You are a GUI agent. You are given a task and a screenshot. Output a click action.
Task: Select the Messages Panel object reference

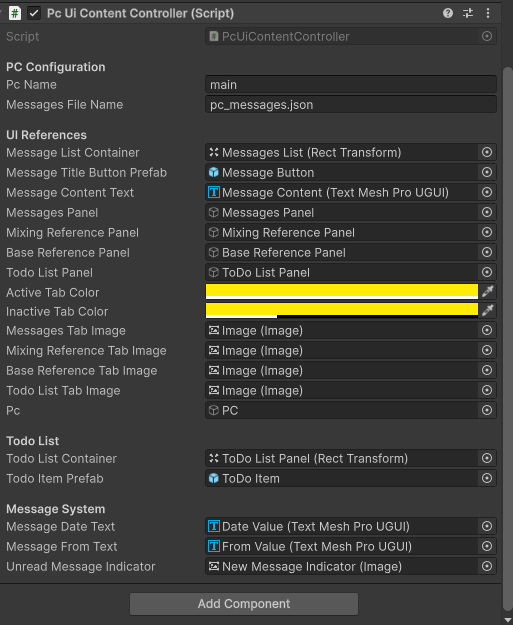(342, 212)
